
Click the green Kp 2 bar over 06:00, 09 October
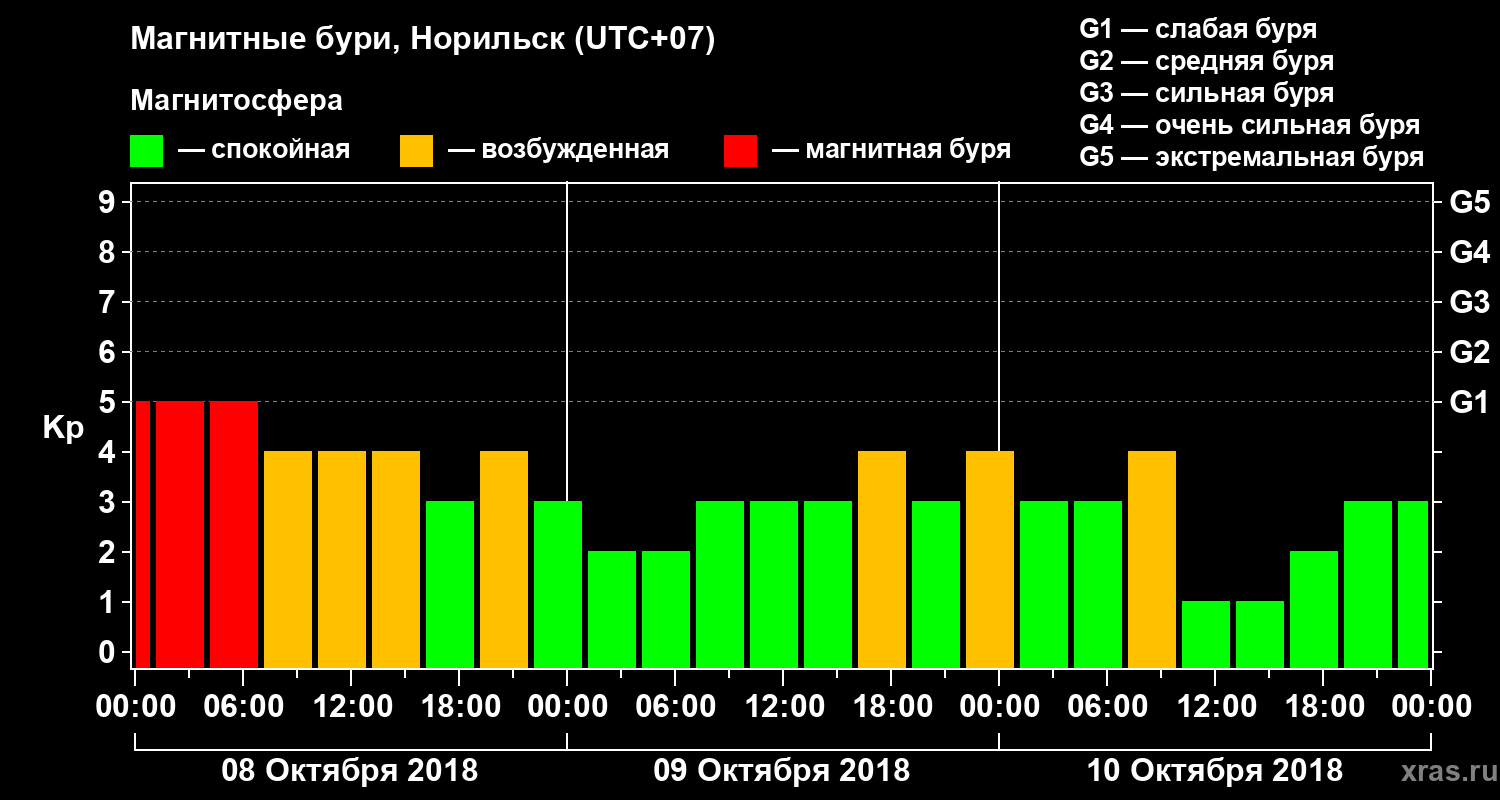pyautogui.click(x=666, y=610)
